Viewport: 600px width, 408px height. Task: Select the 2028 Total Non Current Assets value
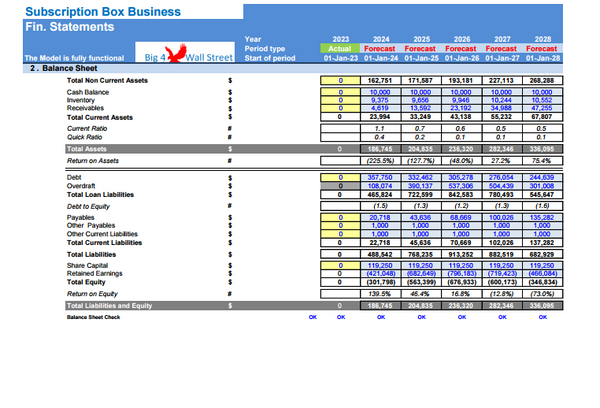coord(539,80)
